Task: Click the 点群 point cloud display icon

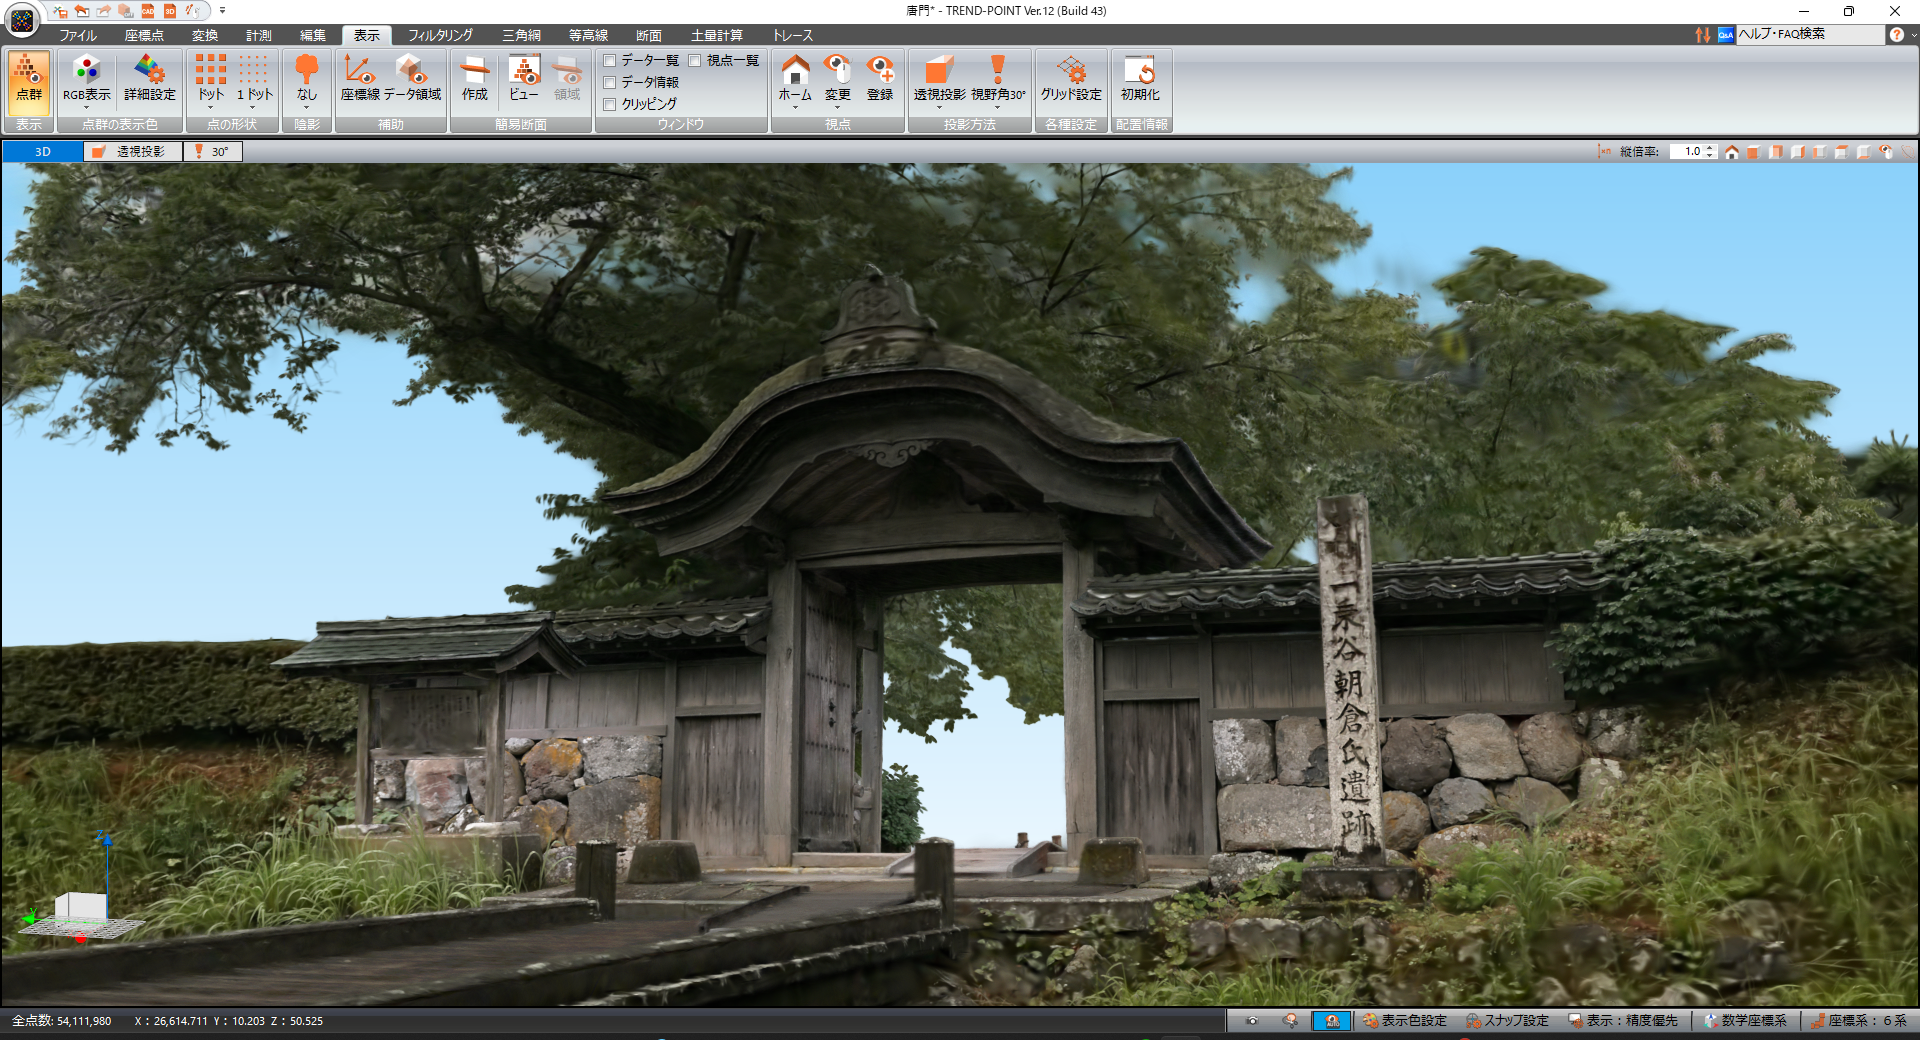Action: 29,78
